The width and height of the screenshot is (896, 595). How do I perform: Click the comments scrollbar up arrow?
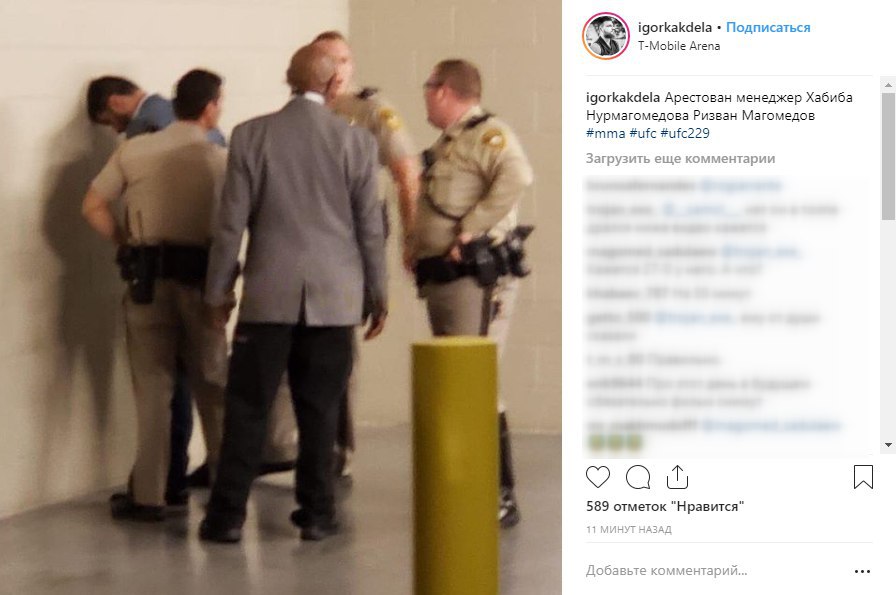click(888, 85)
